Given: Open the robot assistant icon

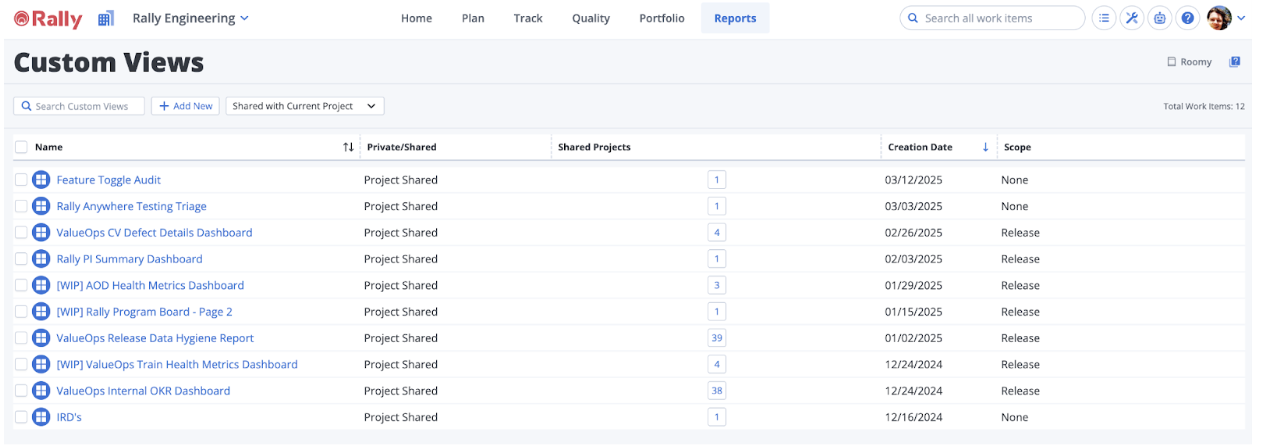Looking at the screenshot, I should [x=1160, y=18].
